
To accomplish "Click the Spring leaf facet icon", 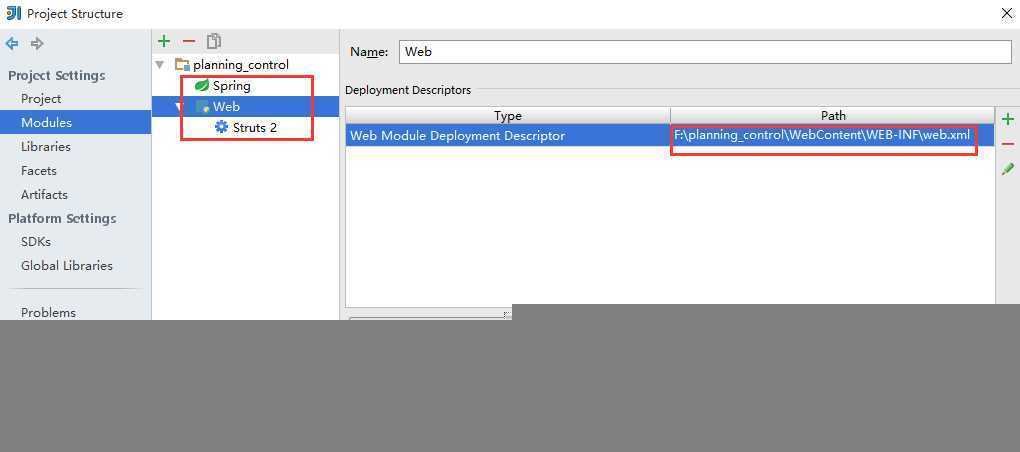I will (202, 85).
